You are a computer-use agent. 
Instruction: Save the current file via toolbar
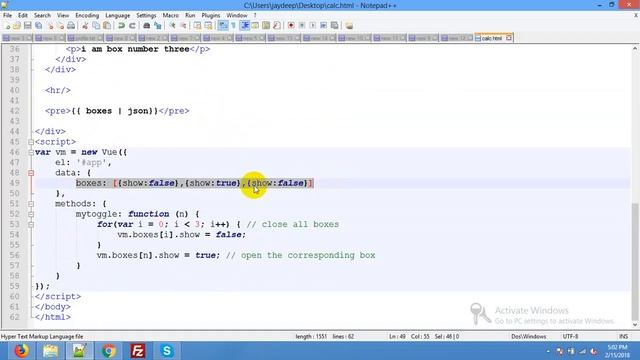(27, 26)
